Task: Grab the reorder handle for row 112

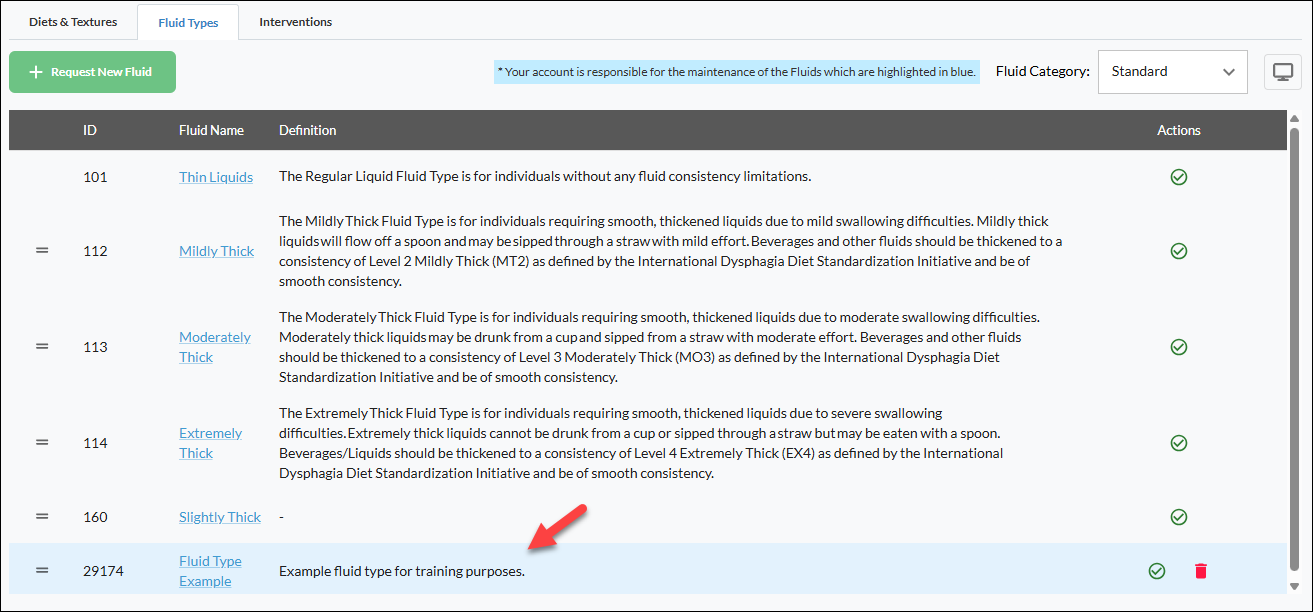Action: click(42, 251)
